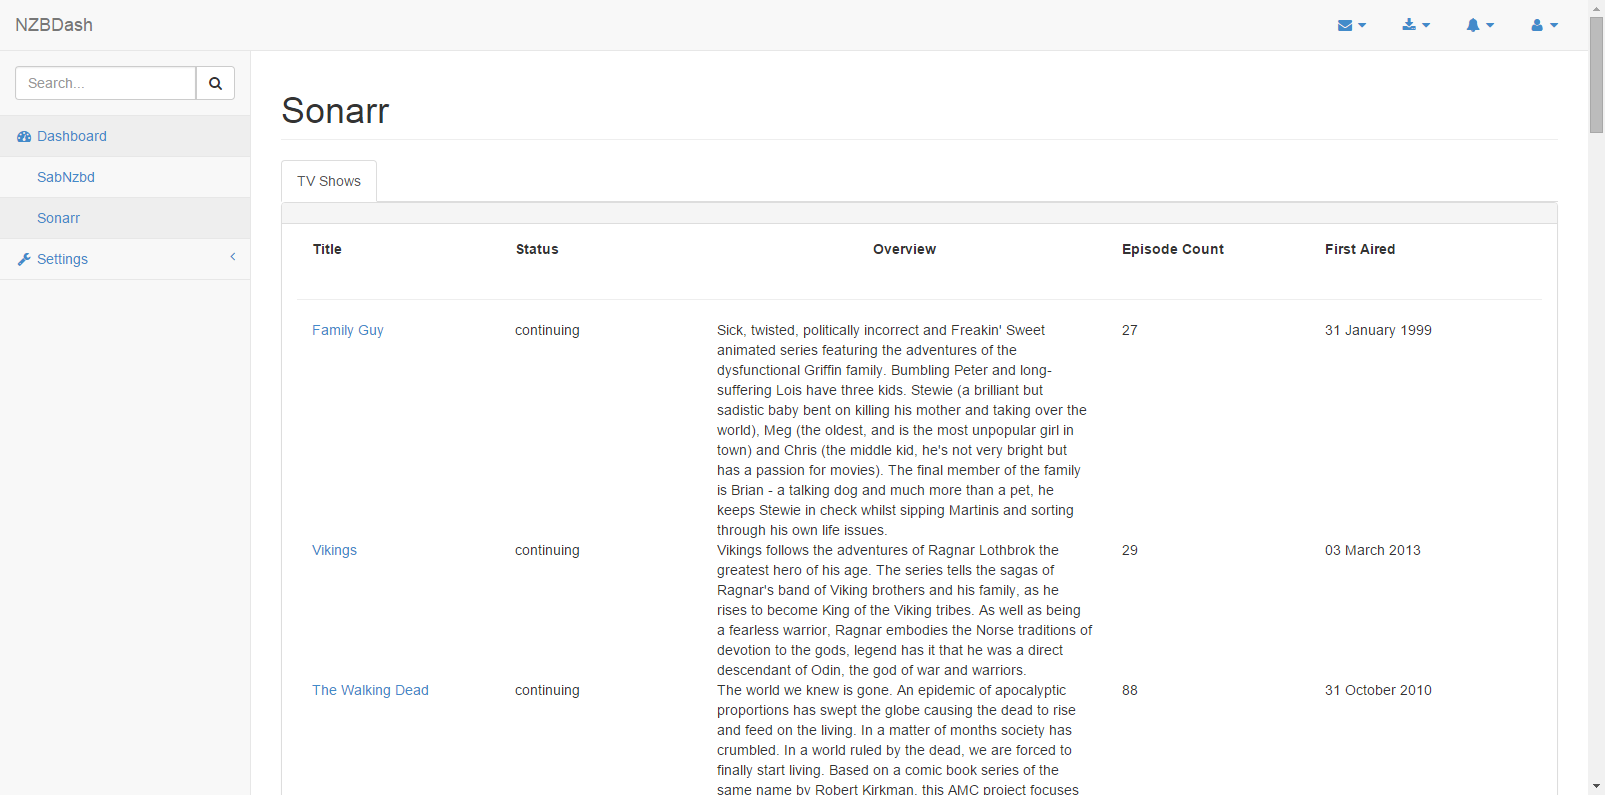Viewport: 1605px width, 795px height.
Task: Open the Family Guy show link
Action: [347, 330]
